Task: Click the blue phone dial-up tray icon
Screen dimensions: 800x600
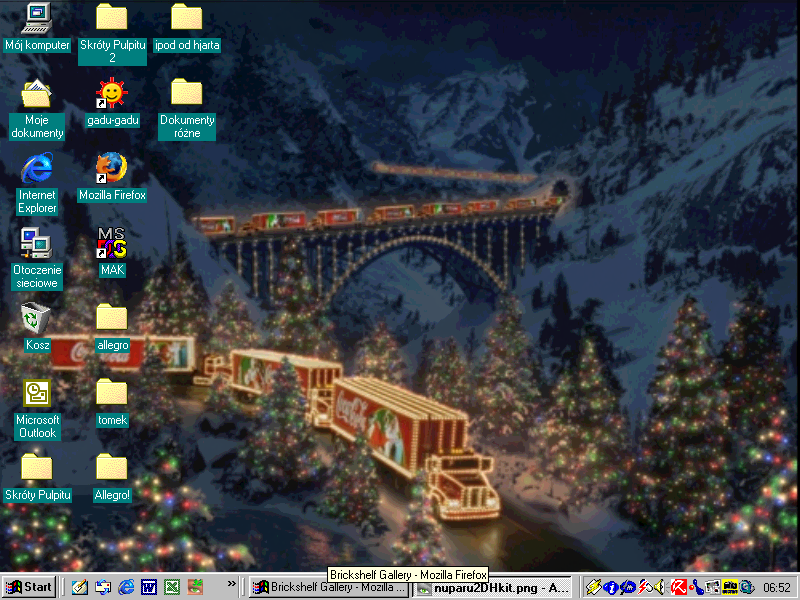Action: (696, 588)
